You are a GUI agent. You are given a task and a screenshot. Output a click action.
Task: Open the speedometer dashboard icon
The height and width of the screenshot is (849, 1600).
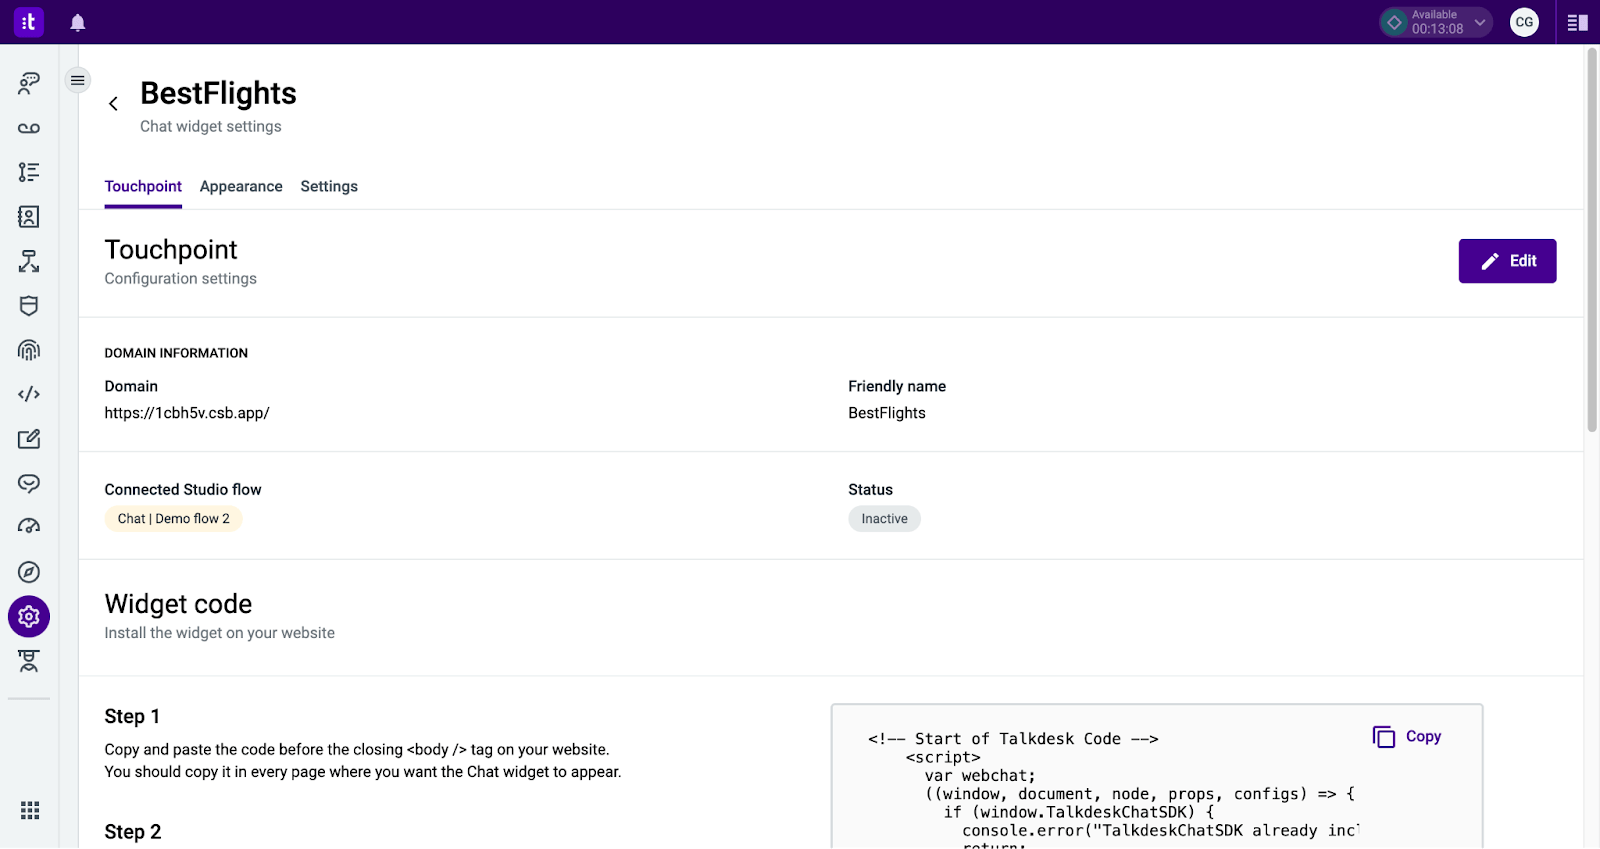(29, 527)
